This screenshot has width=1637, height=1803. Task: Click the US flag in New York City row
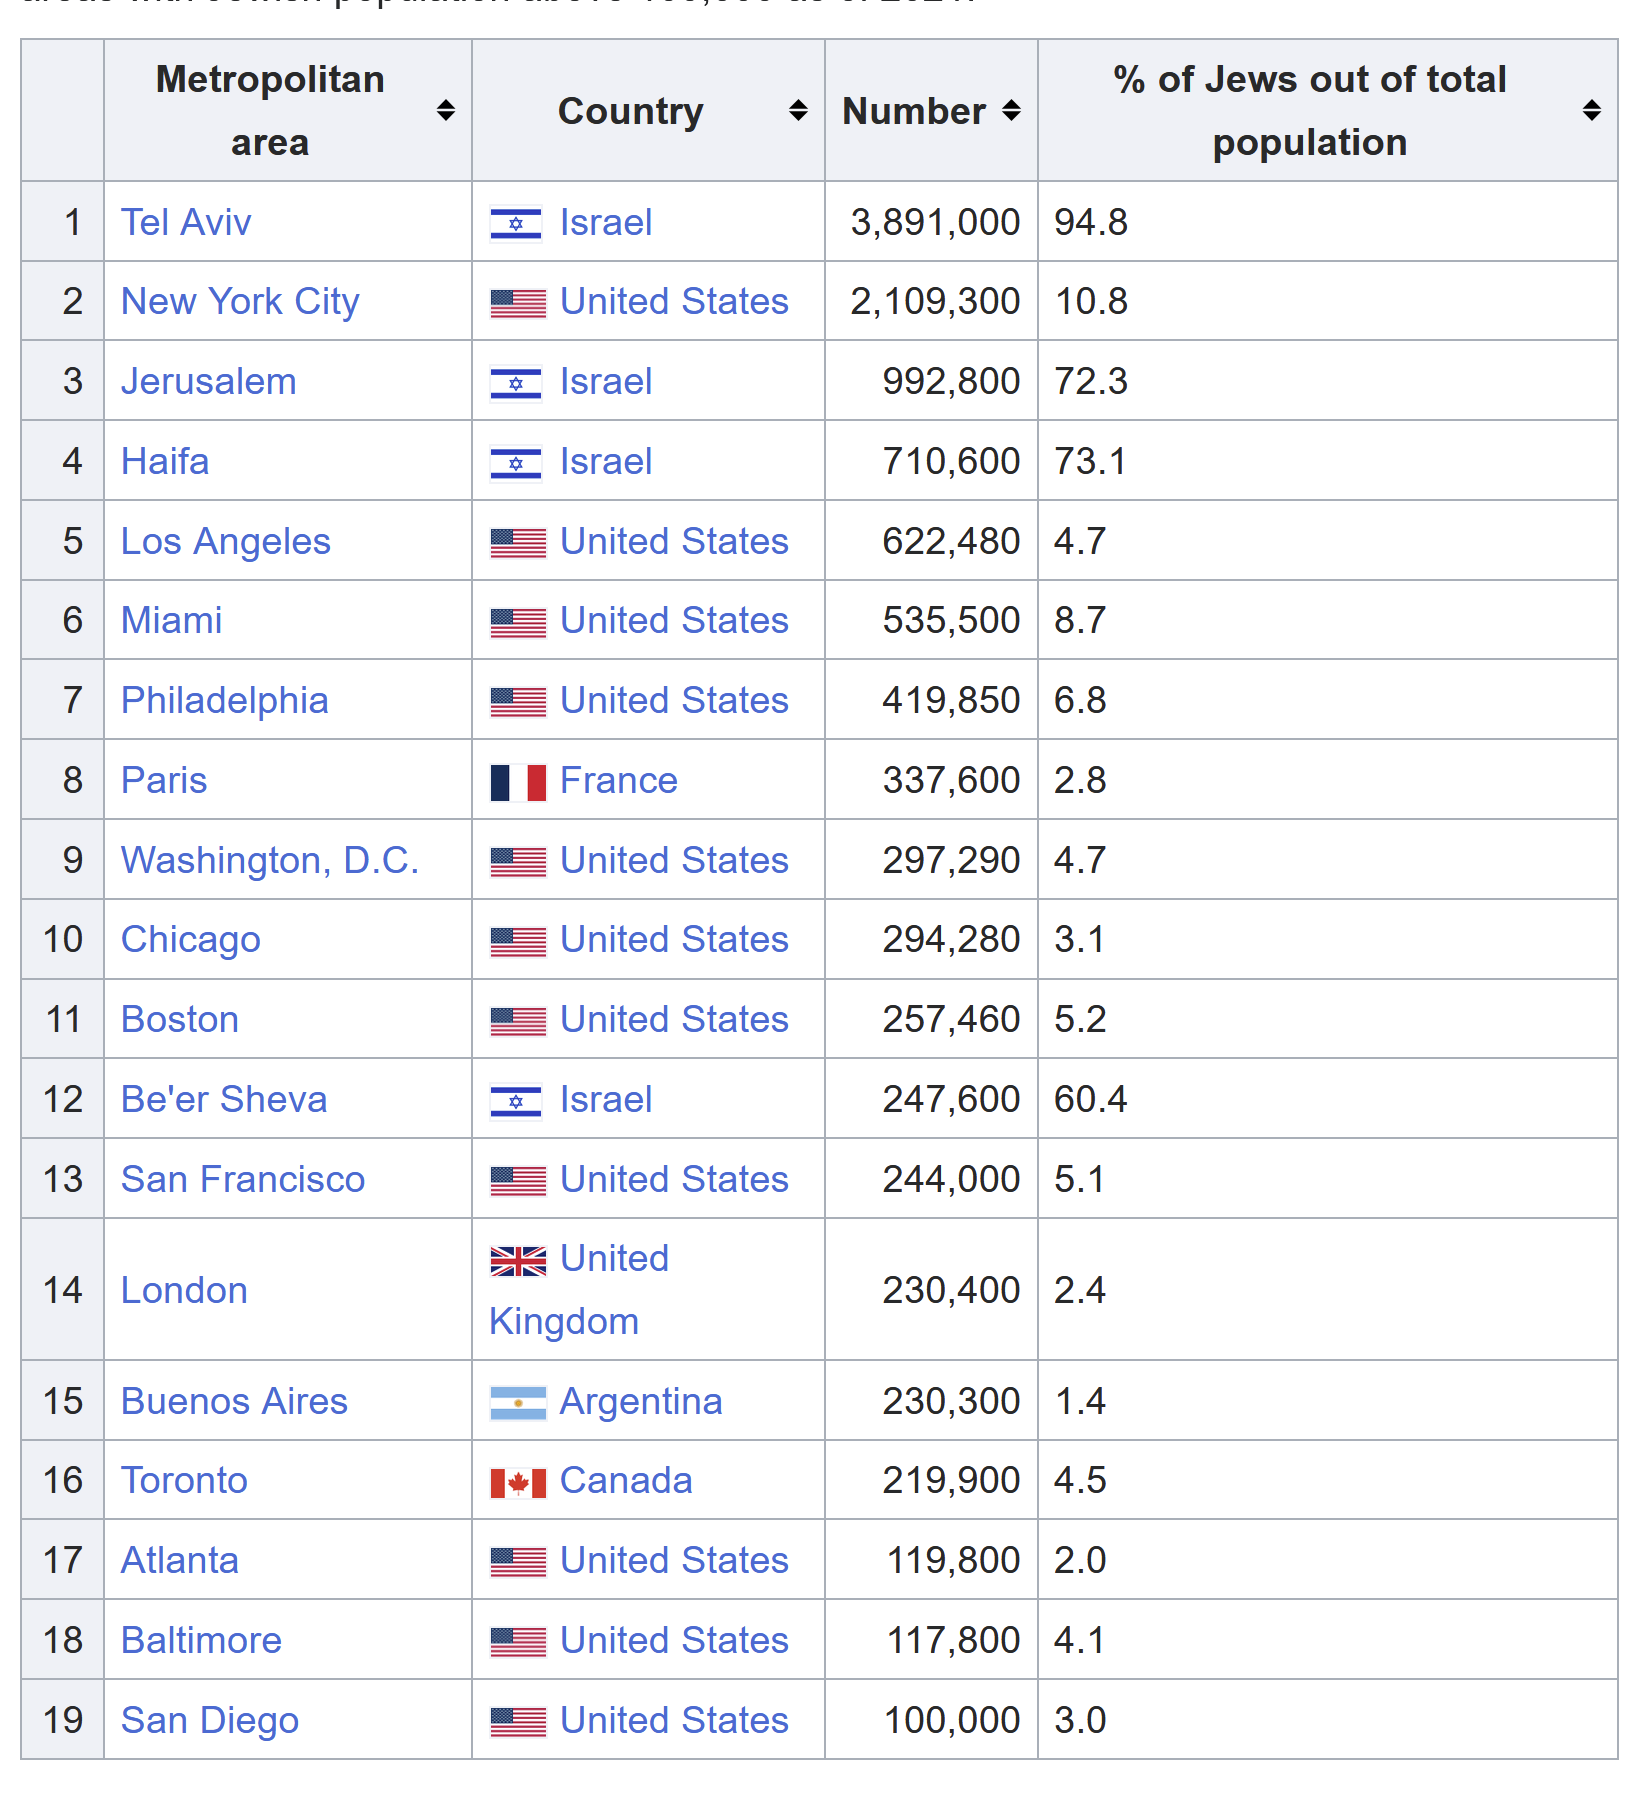point(518,303)
